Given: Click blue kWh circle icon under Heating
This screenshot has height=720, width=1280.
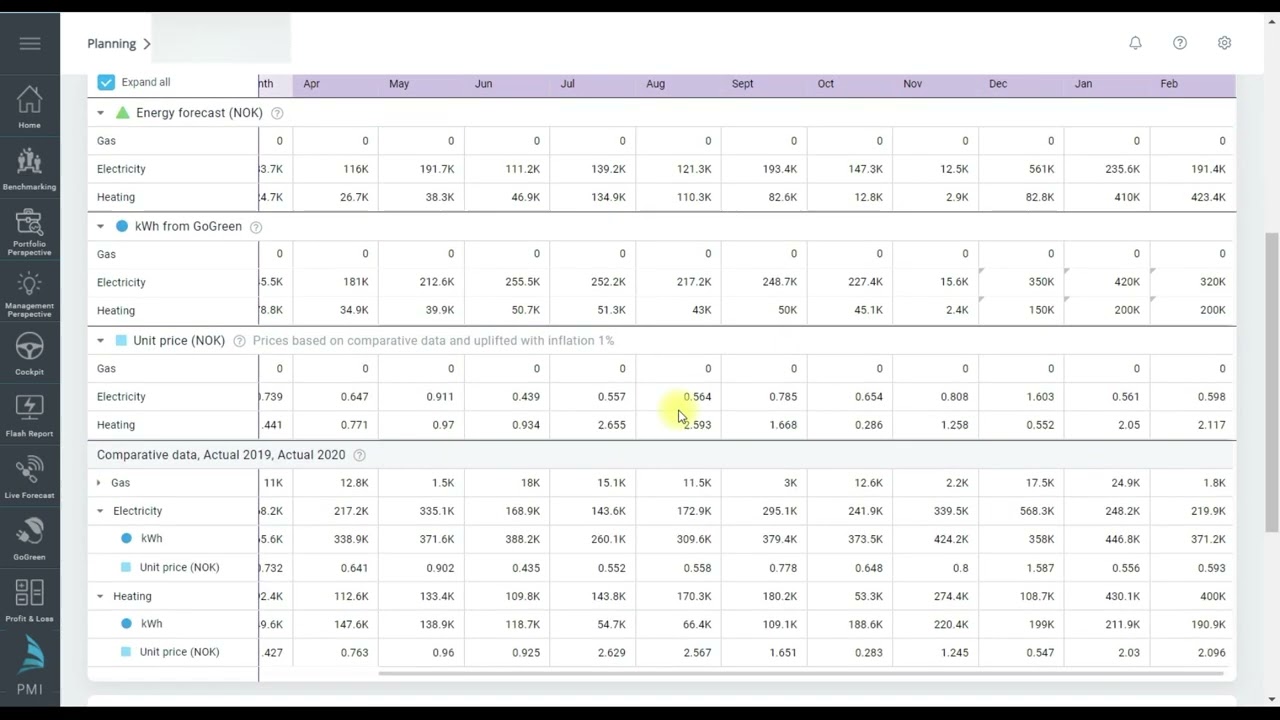Looking at the screenshot, I should (126, 623).
